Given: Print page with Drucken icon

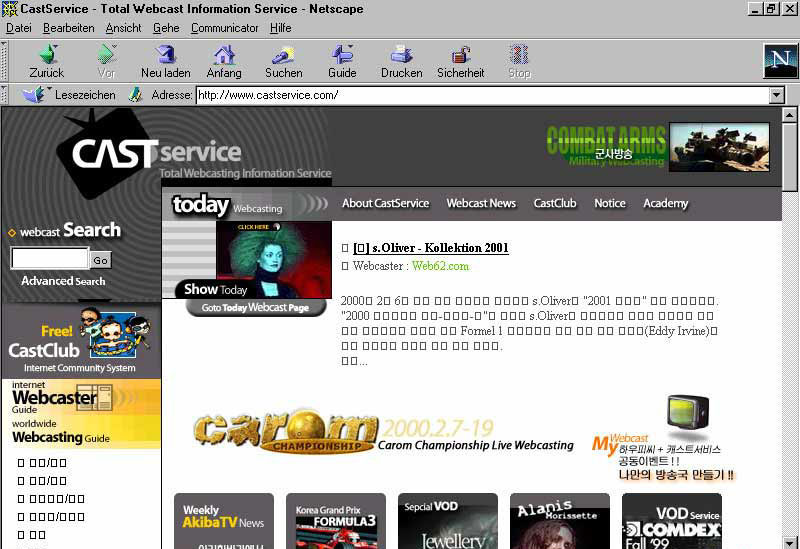Looking at the screenshot, I should pos(402,55).
